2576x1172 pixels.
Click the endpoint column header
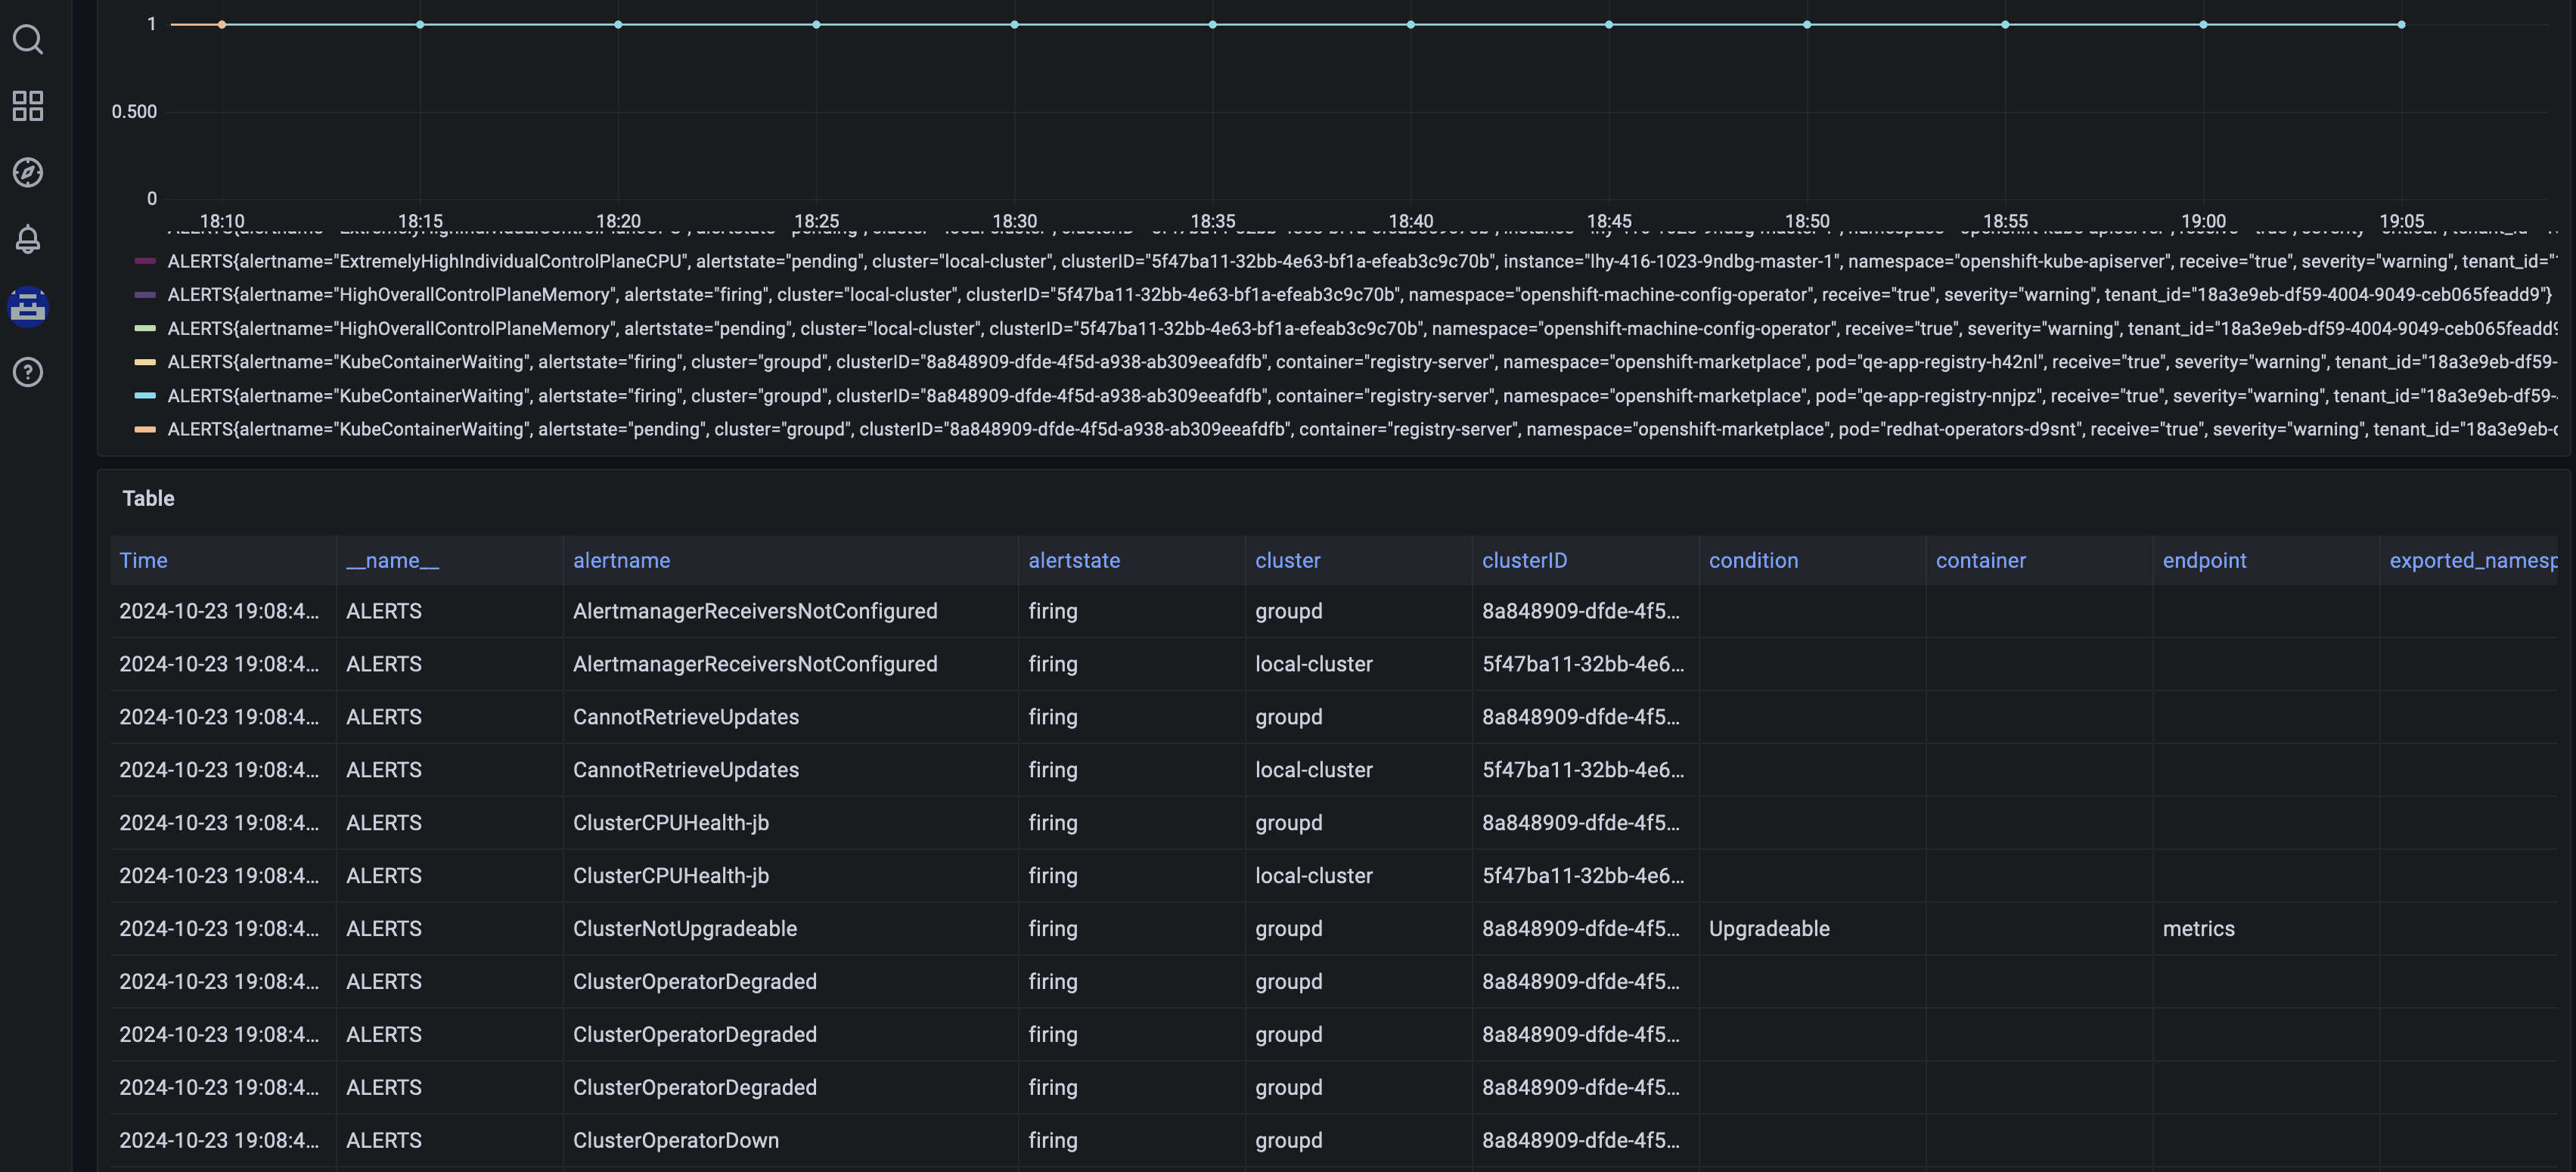tap(2204, 561)
